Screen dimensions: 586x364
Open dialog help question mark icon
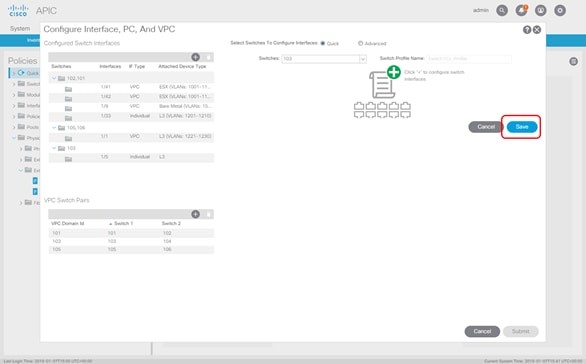pyautogui.click(x=527, y=30)
